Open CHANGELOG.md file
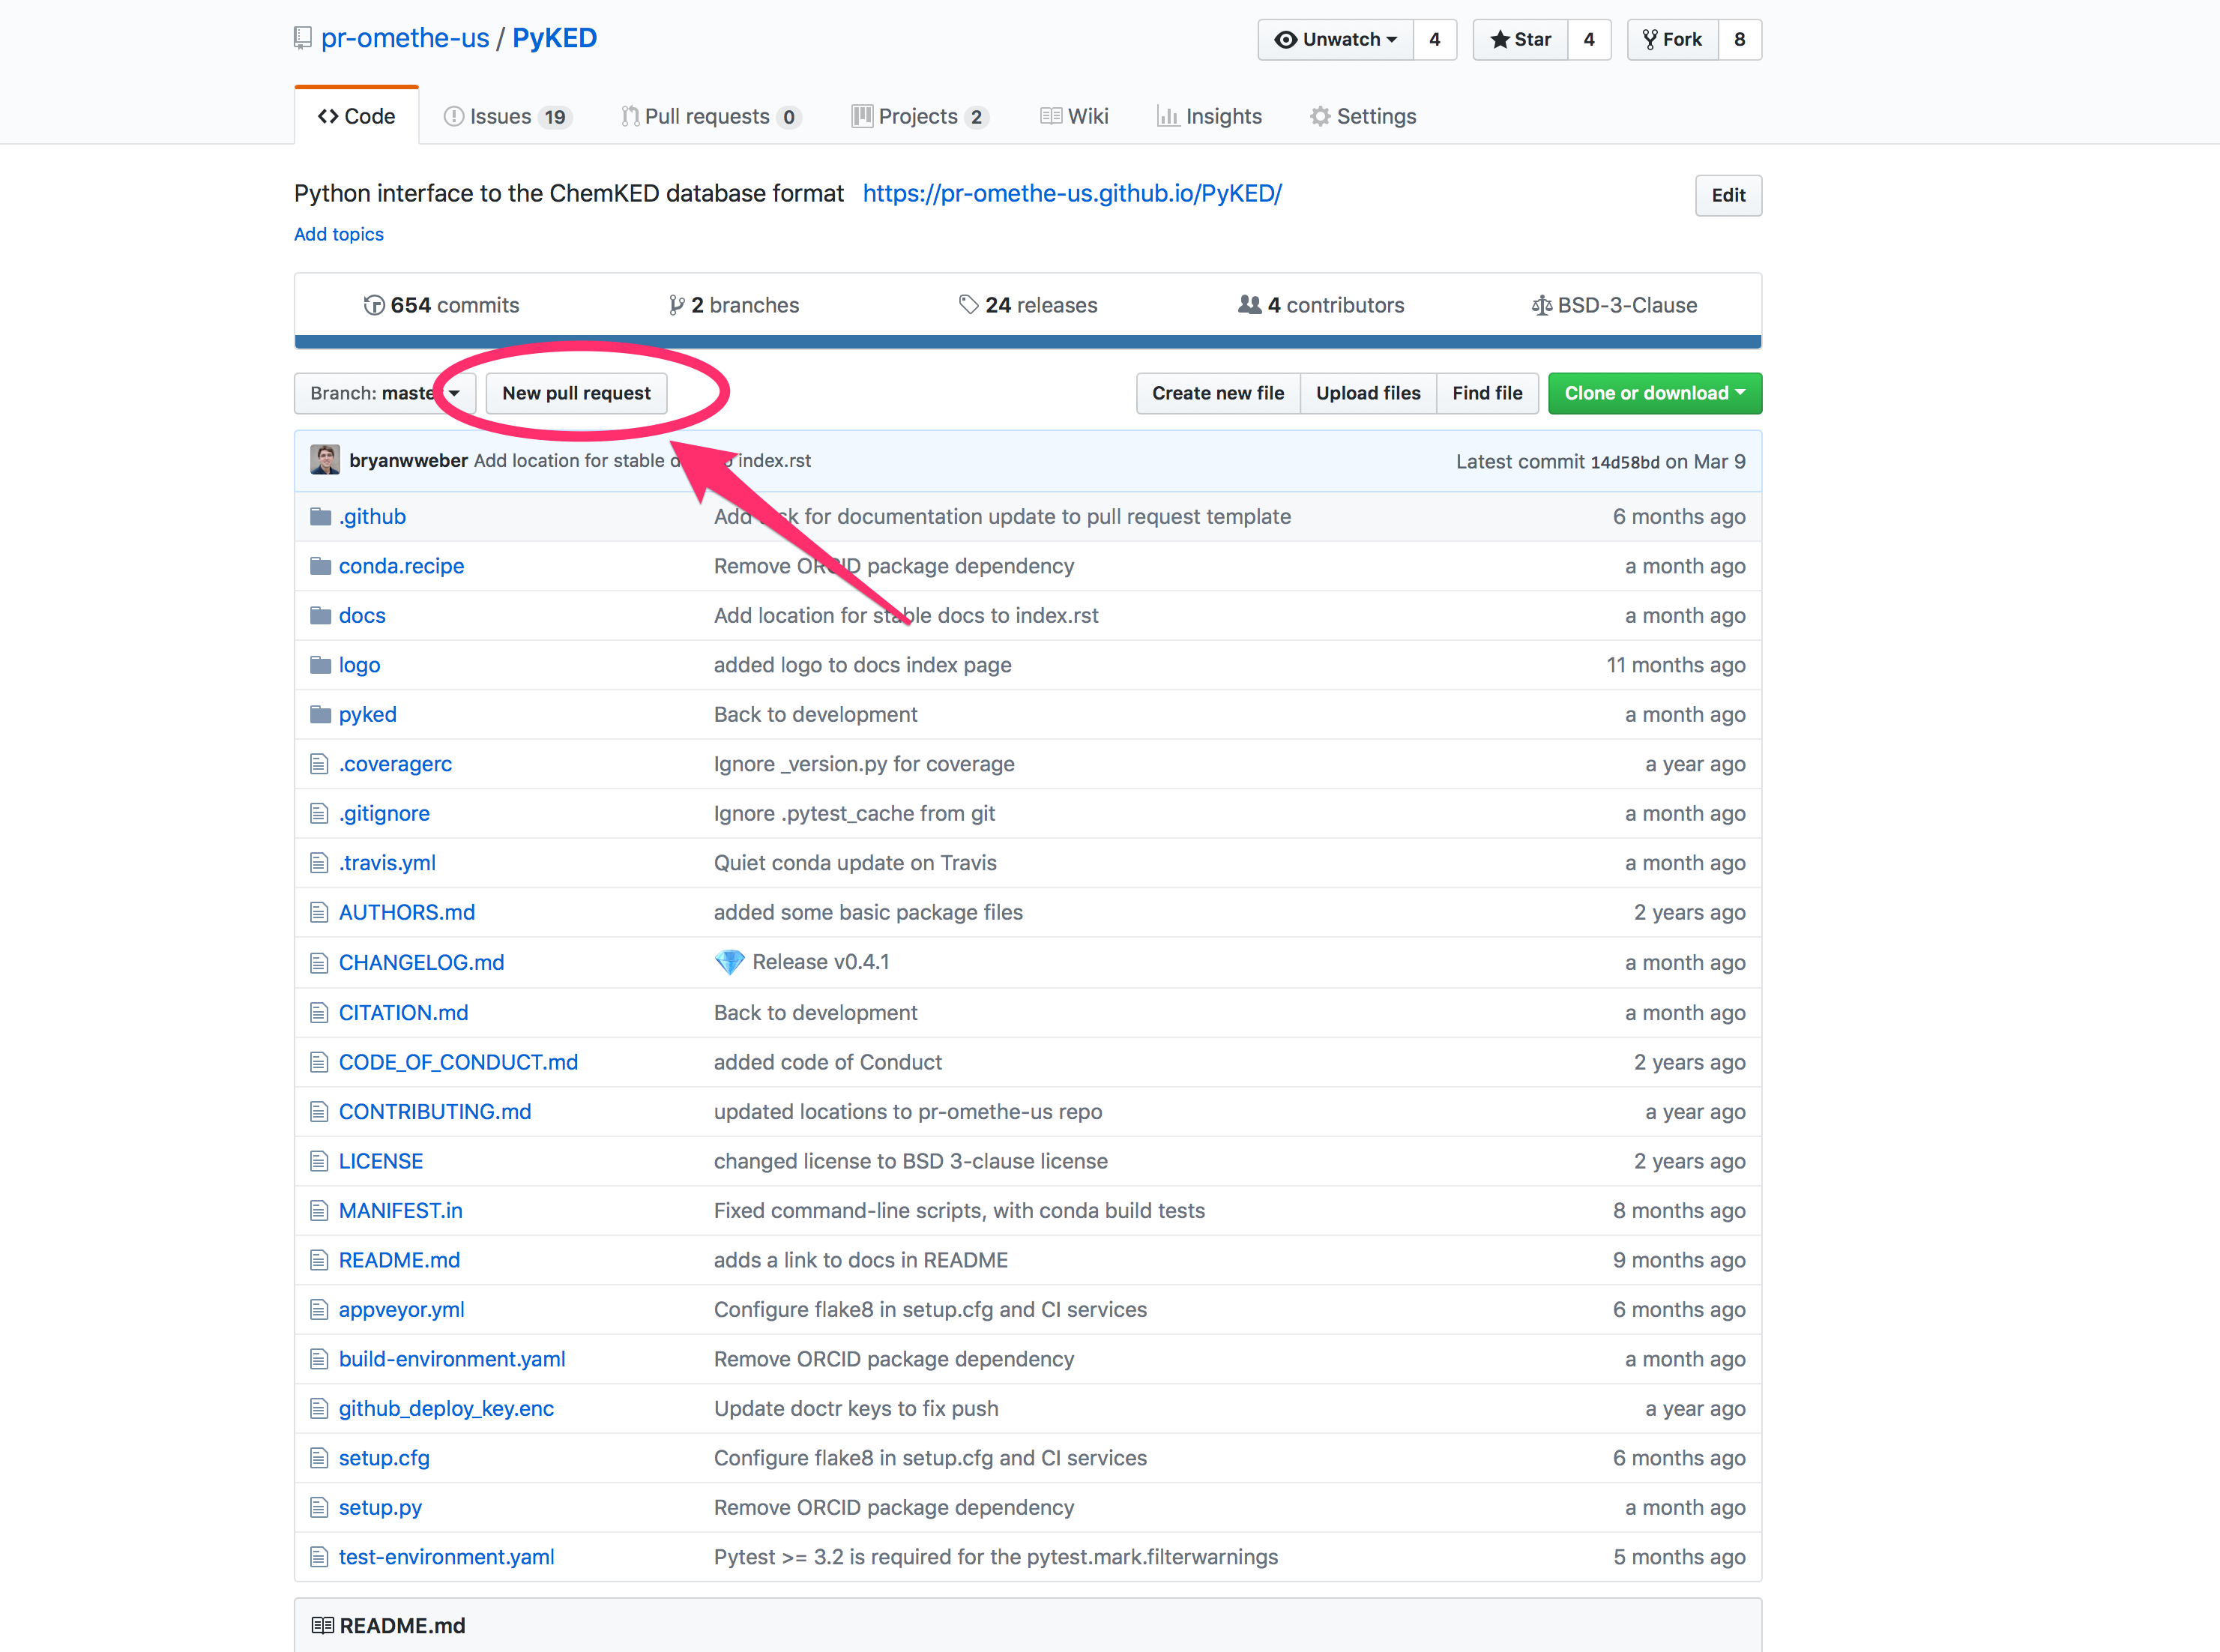Image resolution: width=2220 pixels, height=1652 pixels. 421,962
